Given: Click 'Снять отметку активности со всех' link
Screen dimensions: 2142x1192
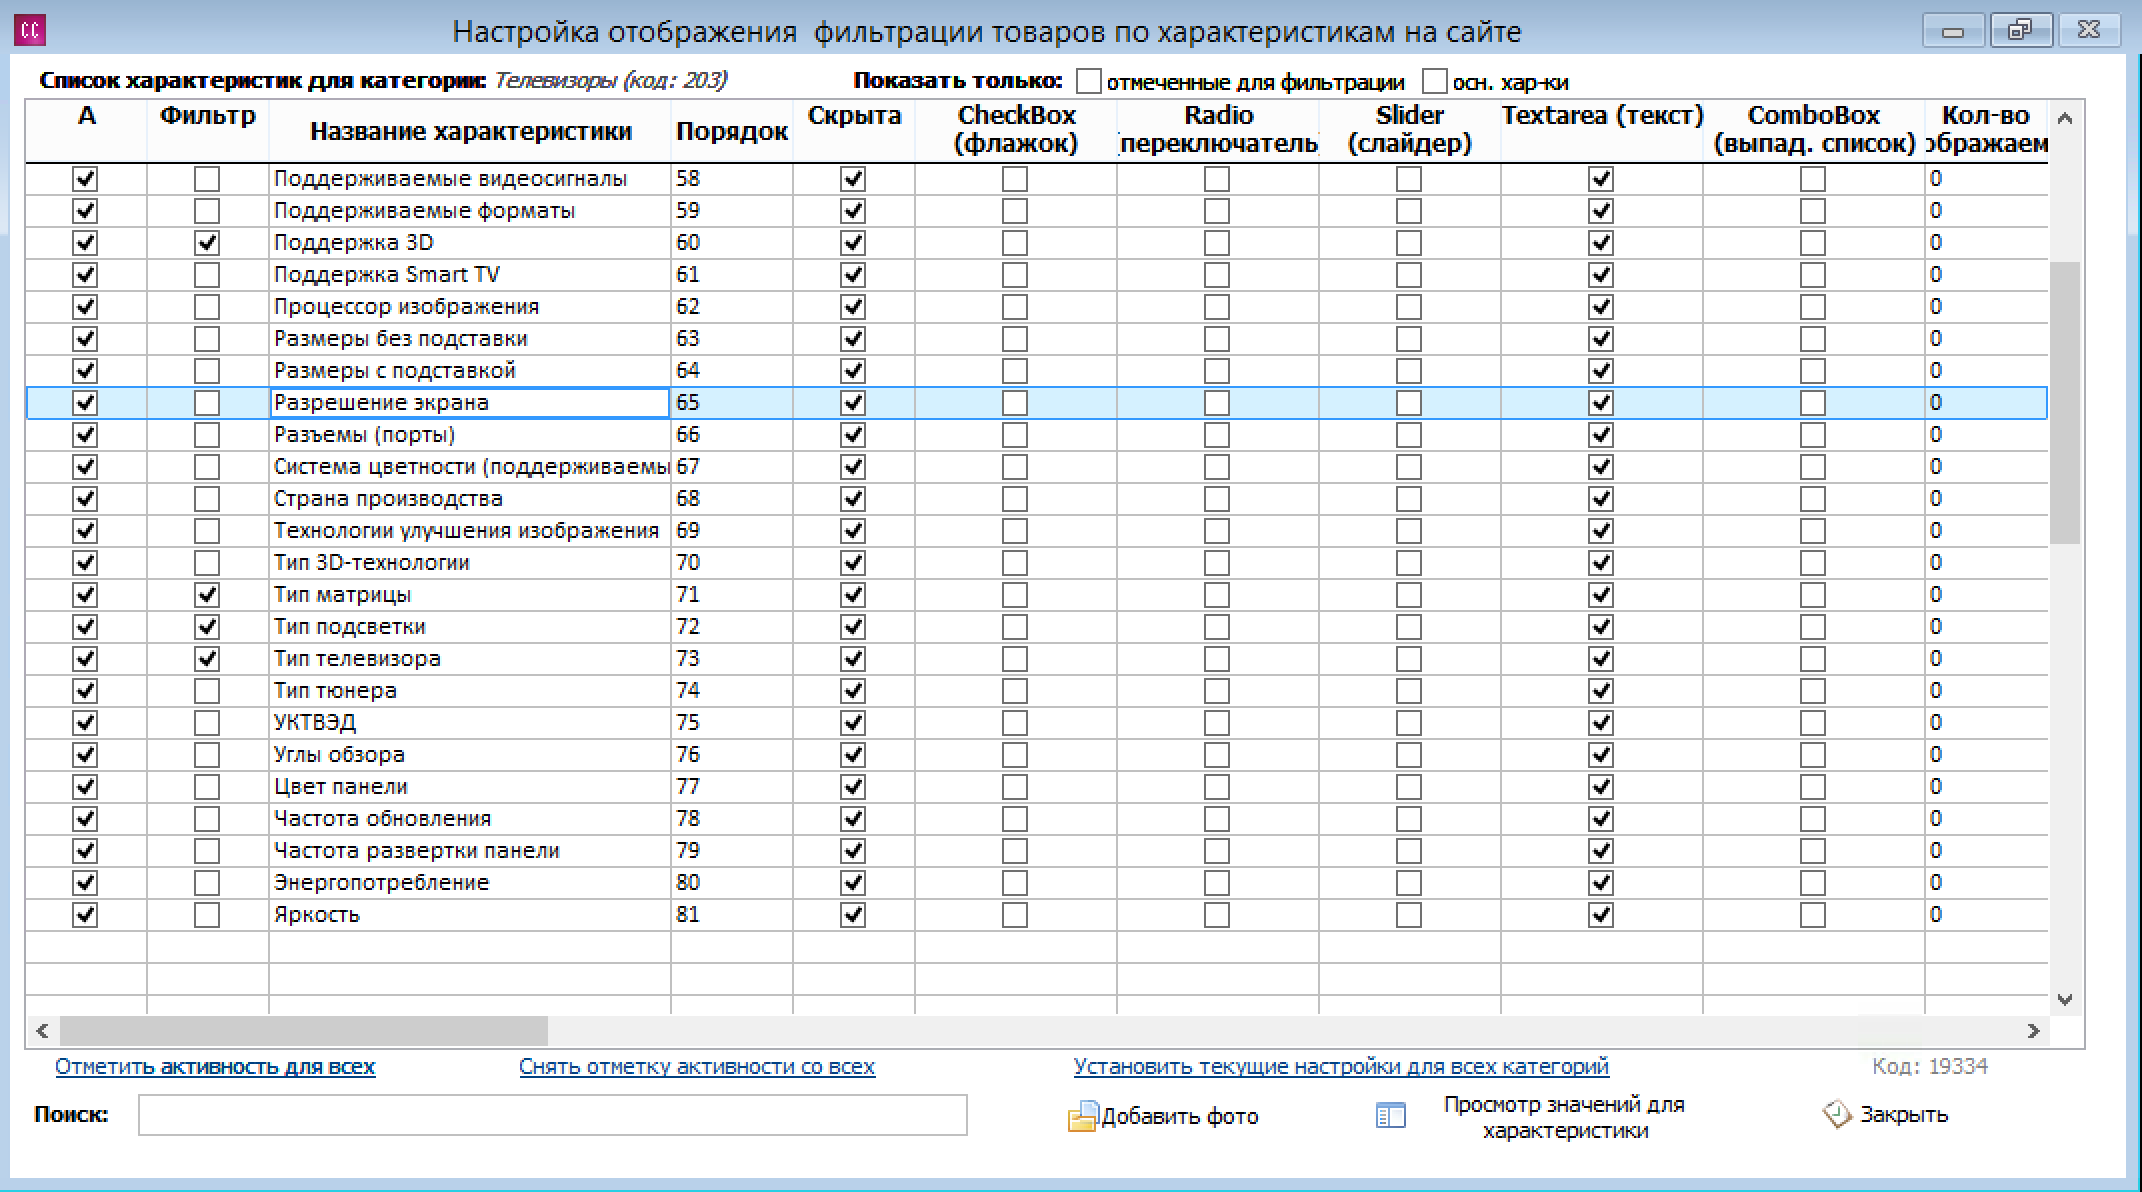Looking at the screenshot, I should tap(697, 1067).
